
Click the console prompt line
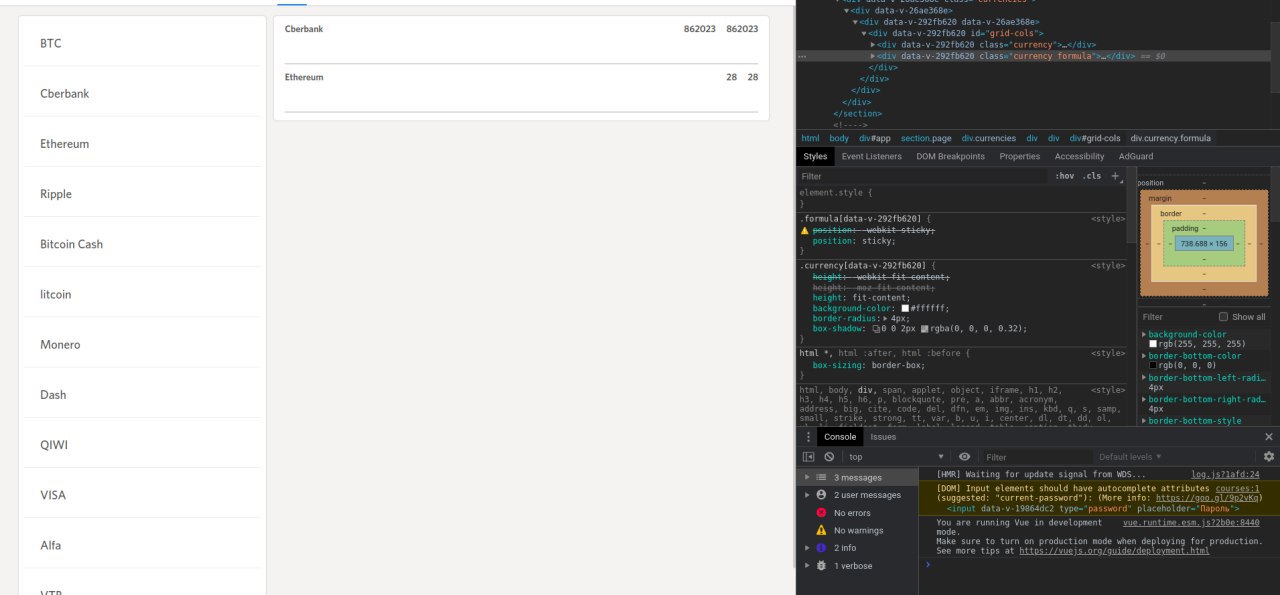pos(1099,565)
